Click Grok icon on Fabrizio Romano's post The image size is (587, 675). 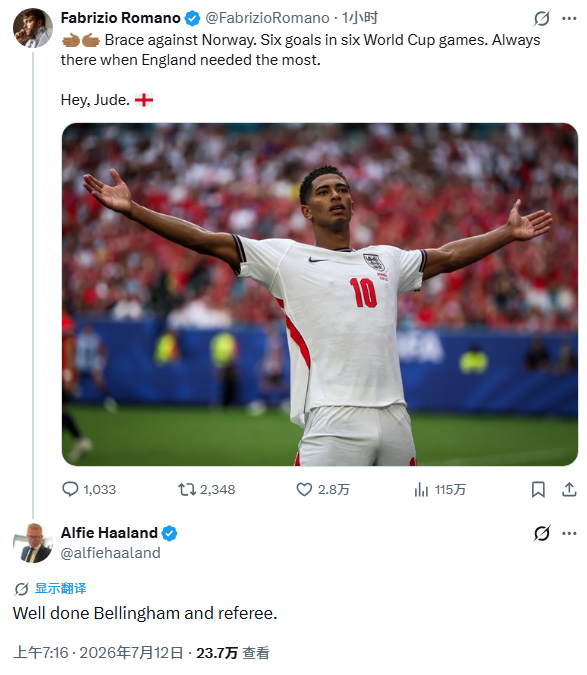click(x=542, y=18)
